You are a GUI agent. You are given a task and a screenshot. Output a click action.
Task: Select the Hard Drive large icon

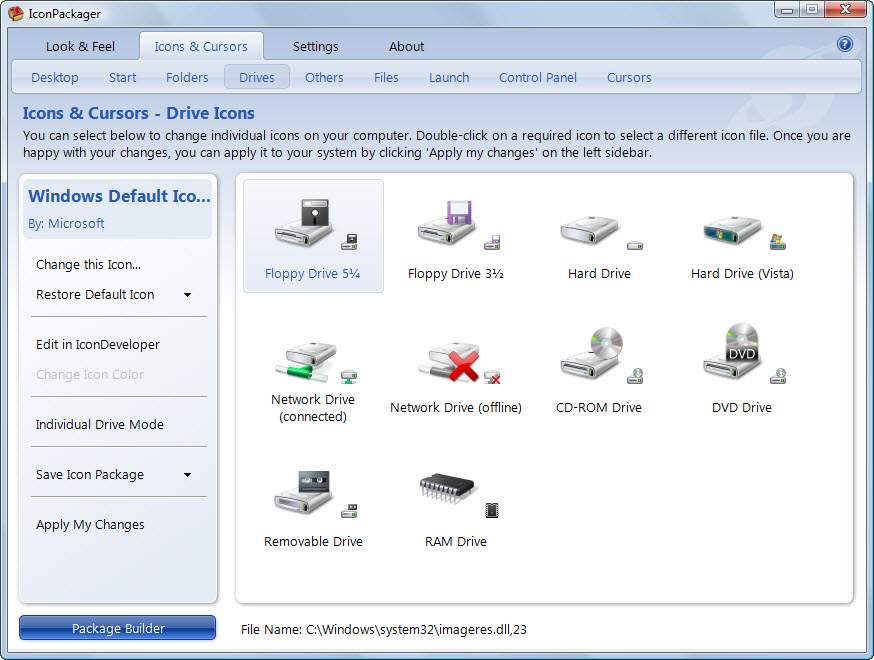[x=589, y=230]
